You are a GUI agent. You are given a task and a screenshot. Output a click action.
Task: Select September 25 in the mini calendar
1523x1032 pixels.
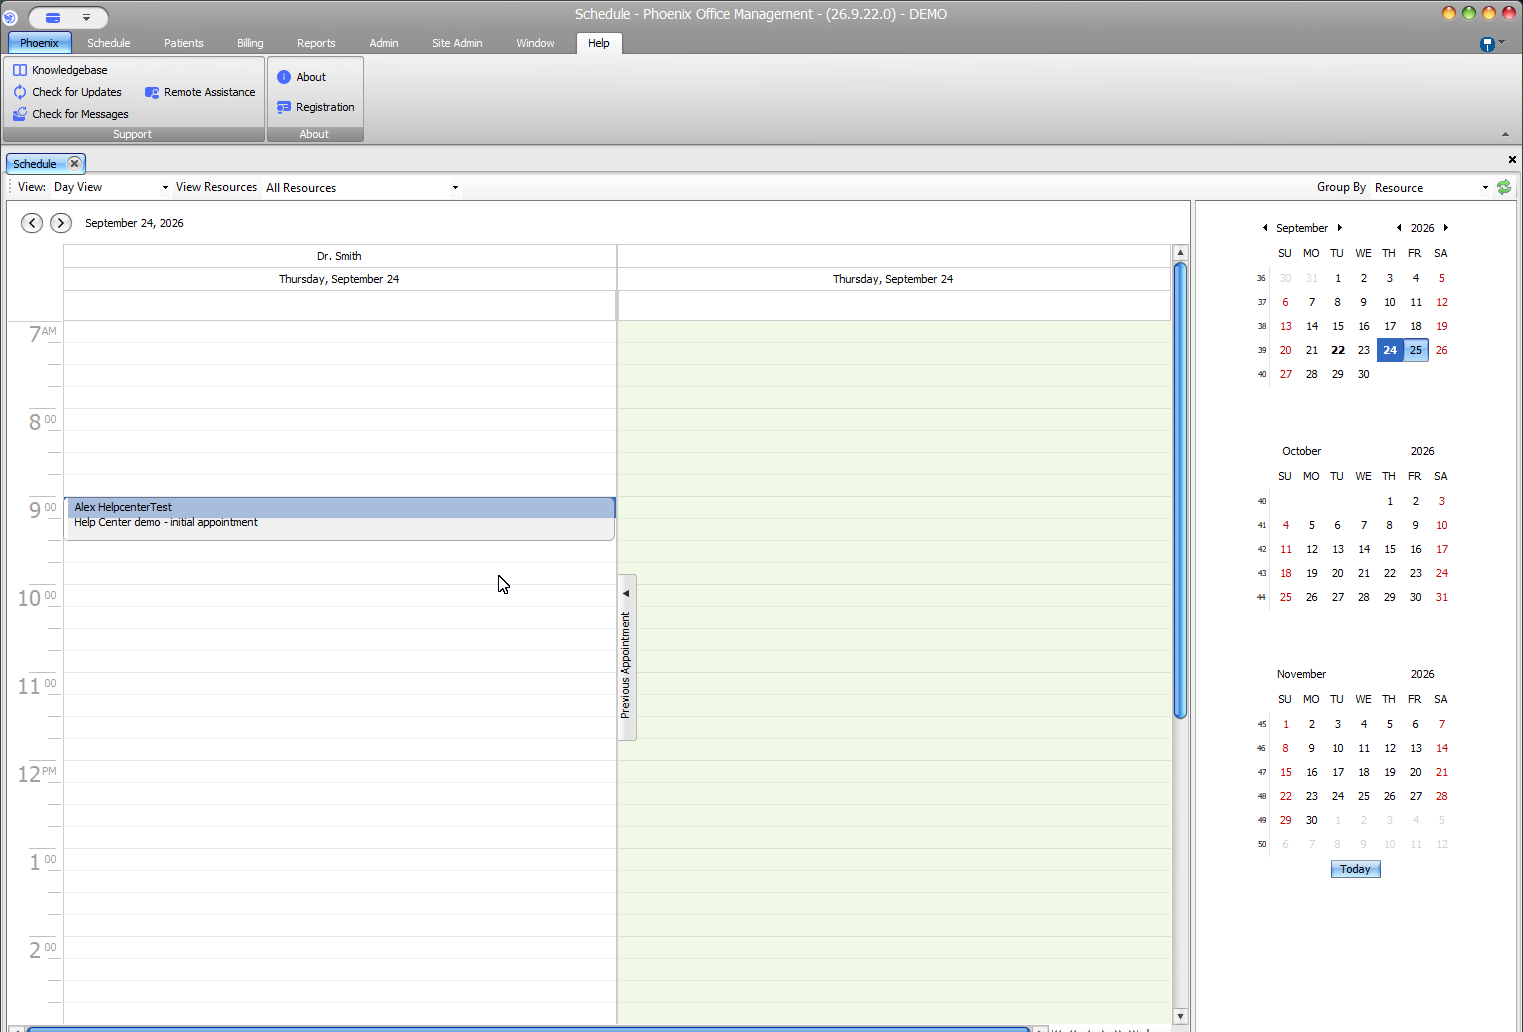(1416, 350)
